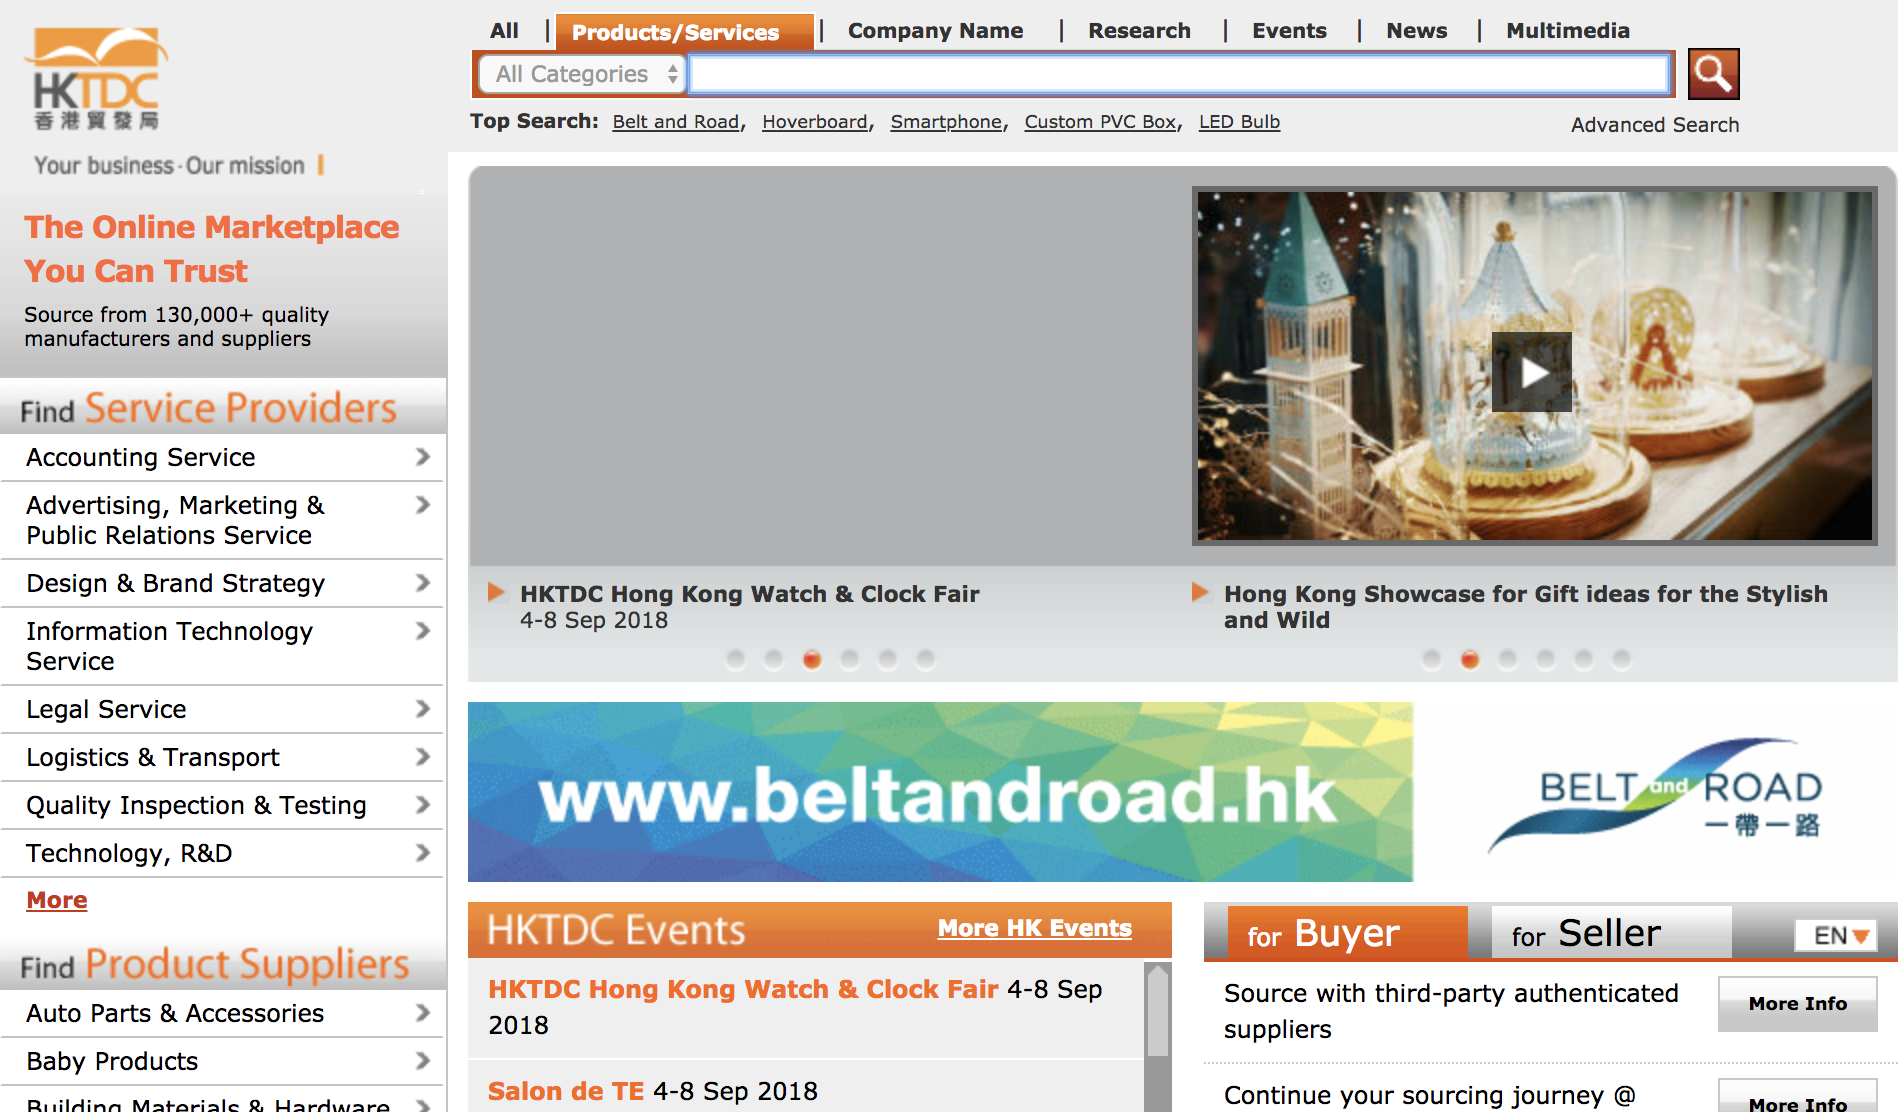
Task: Expand Technology, R&D category
Action: tap(222, 853)
